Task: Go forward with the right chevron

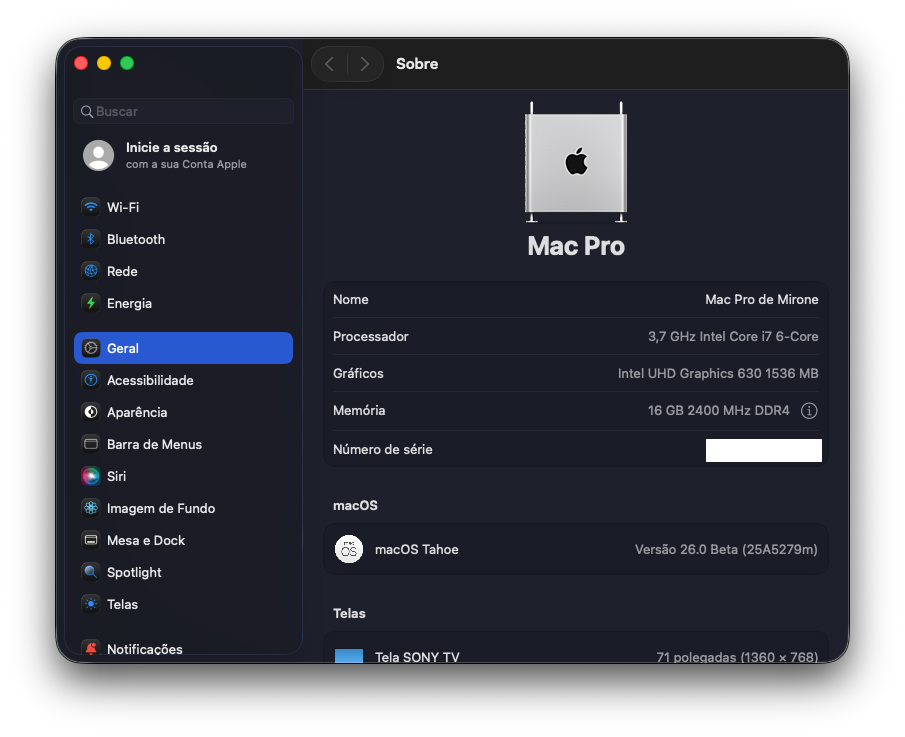Action: (365, 64)
